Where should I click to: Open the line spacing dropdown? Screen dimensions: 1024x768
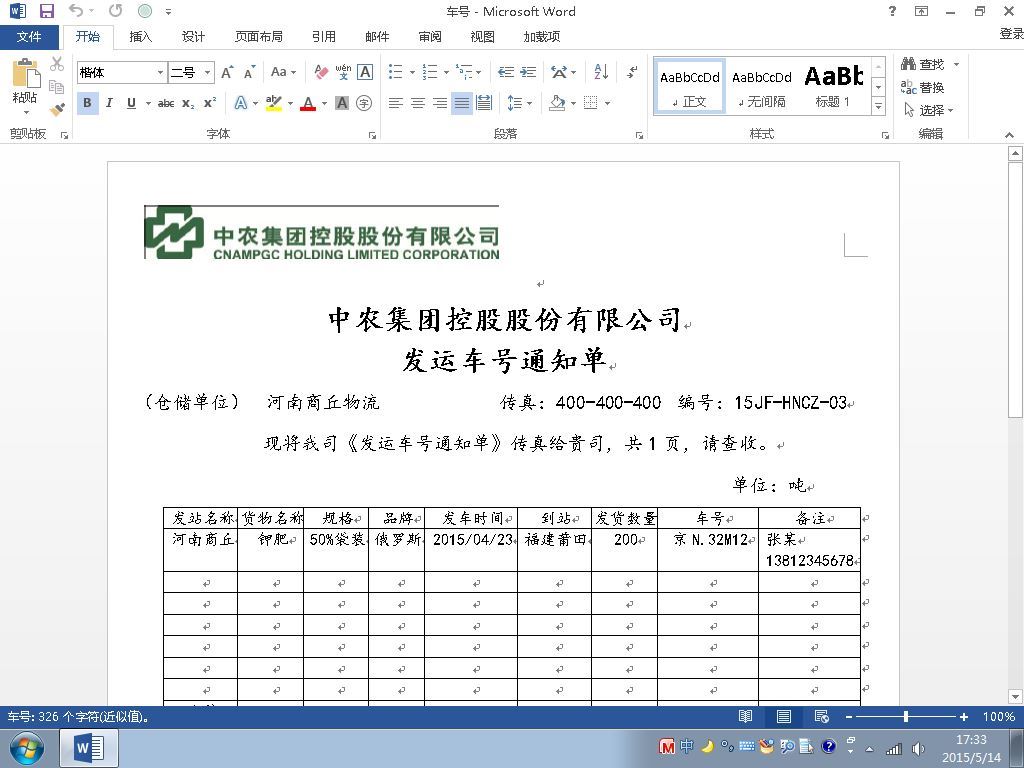(x=520, y=103)
